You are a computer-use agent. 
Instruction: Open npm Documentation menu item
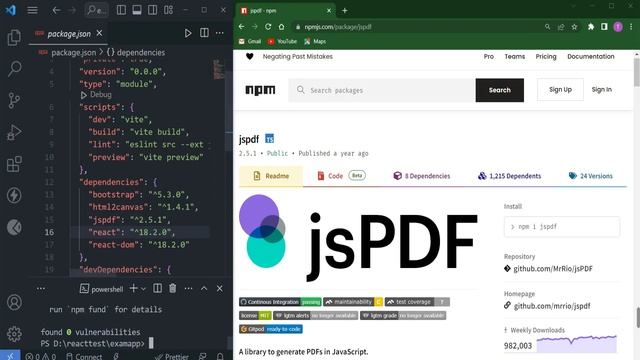coord(591,57)
